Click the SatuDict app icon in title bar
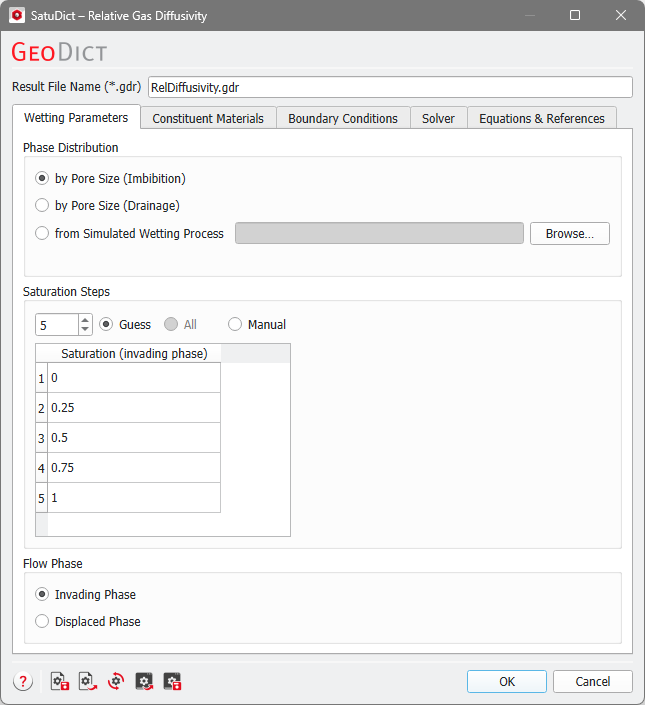Viewport: 645px width, 705px height. coord(17,15)
